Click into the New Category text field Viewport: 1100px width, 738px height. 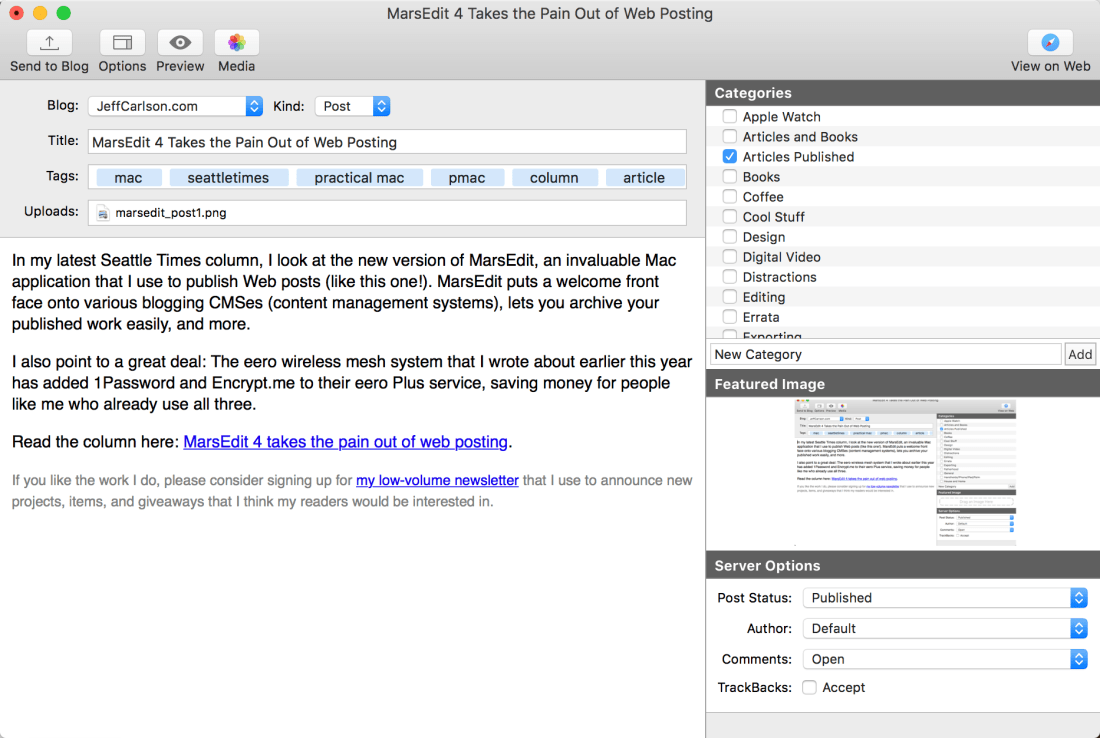pyautogui.click(x=885, y=354)
